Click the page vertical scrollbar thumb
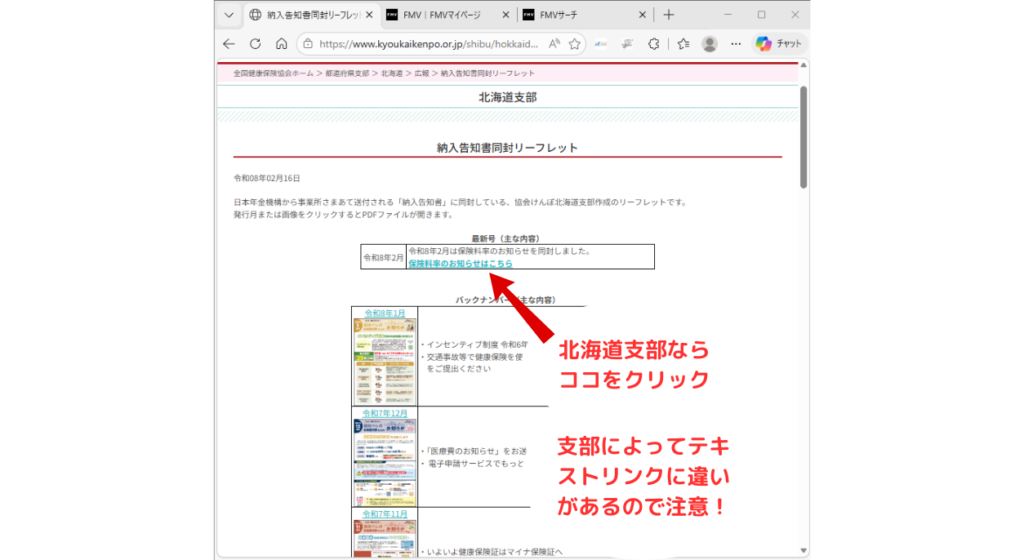Viewport: 1024px width, 560px height. point(803,137)
